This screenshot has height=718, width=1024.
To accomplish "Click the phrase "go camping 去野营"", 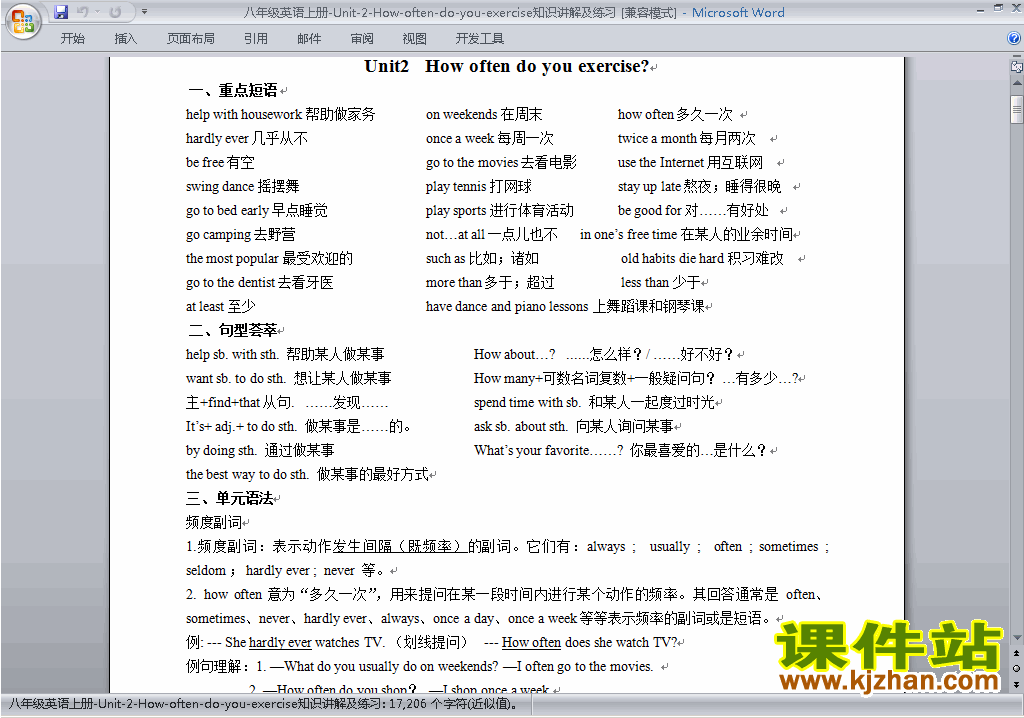I will 240,234.
